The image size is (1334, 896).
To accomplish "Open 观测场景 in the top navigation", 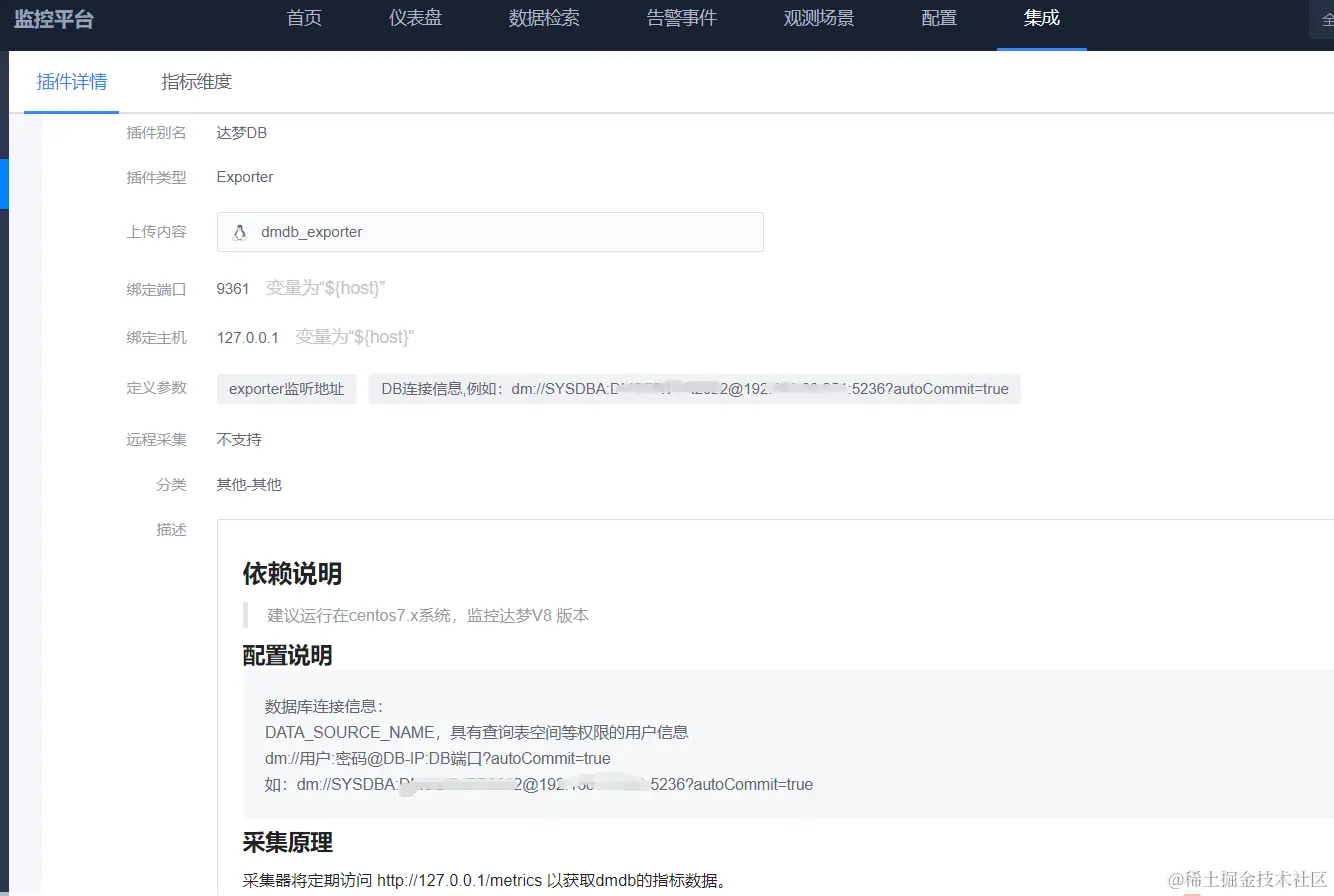I will [819, 18].
